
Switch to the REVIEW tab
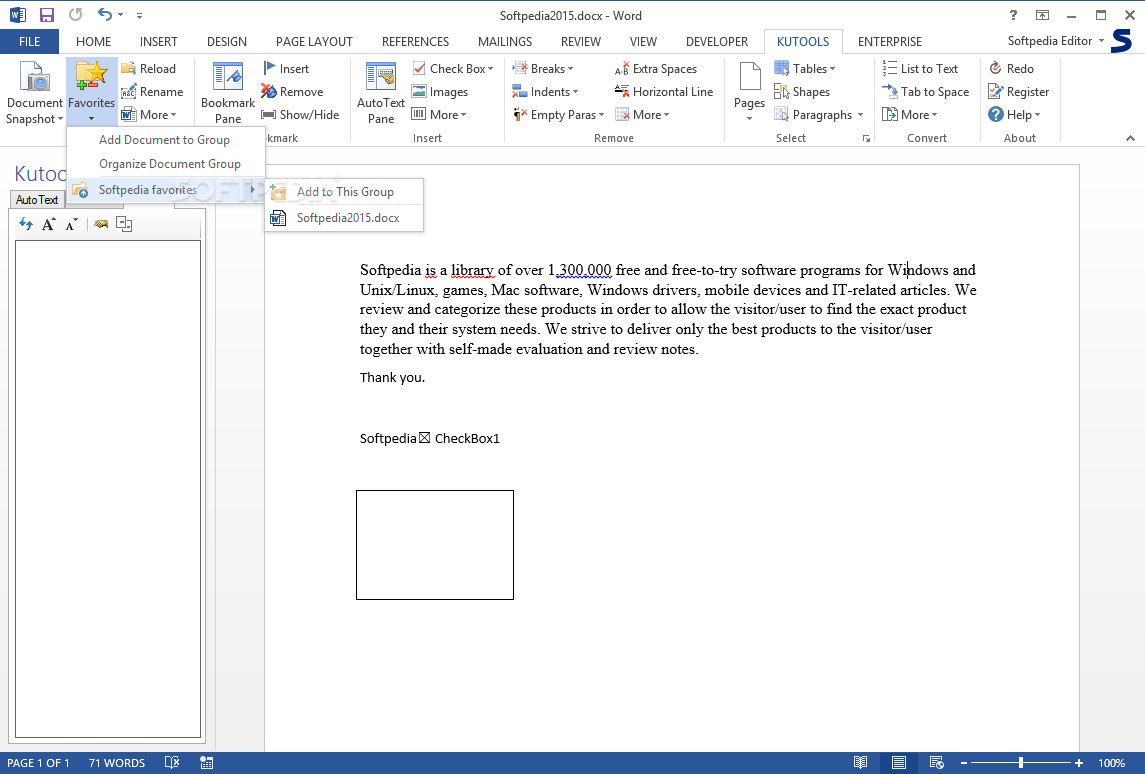coord(581,42)
